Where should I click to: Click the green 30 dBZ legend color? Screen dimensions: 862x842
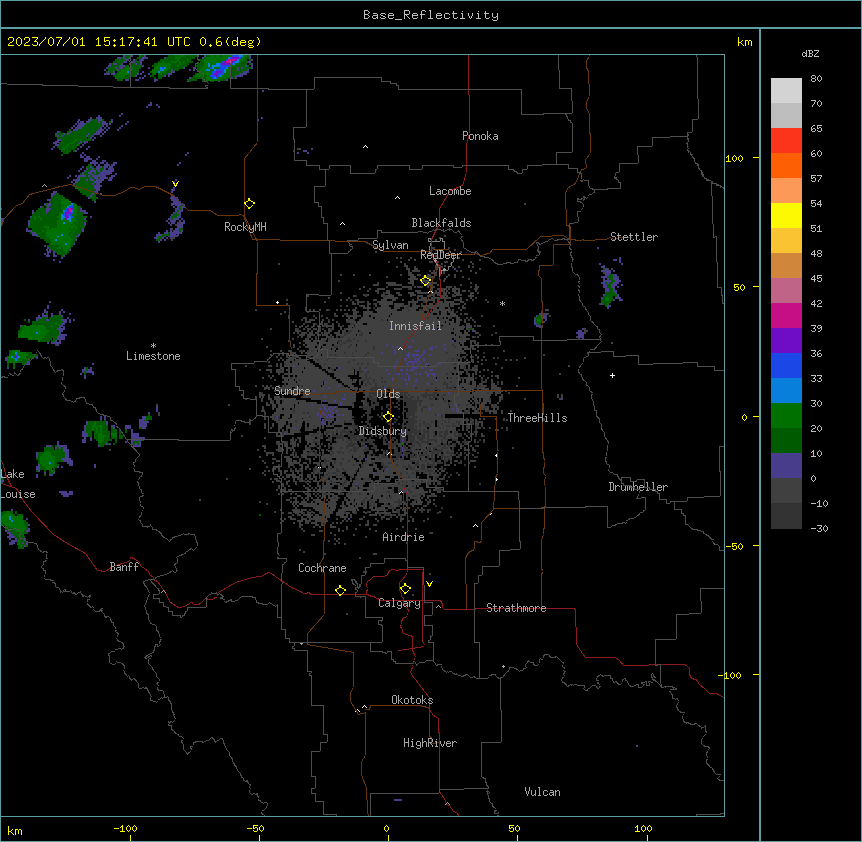[786, 416]
